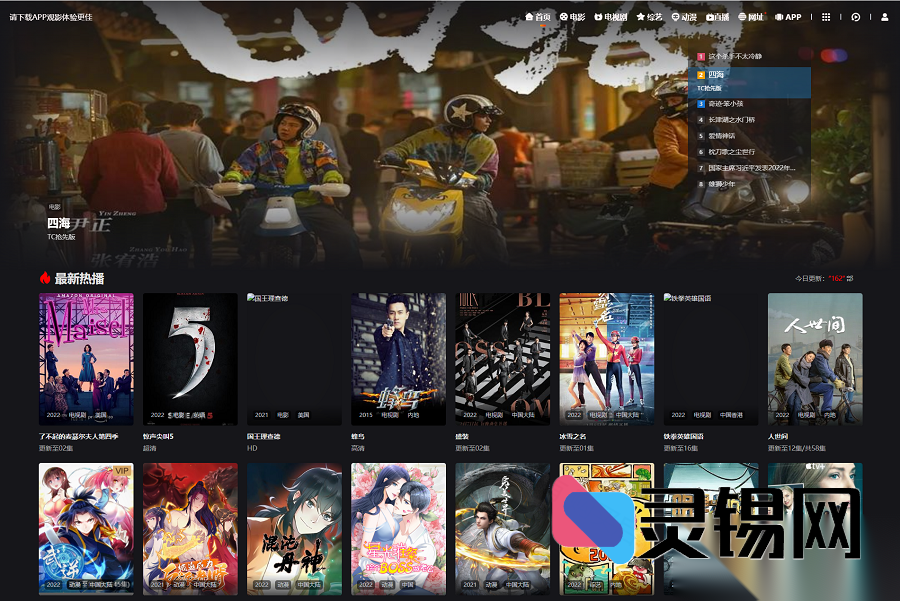Go to the 综艺 variety shows section
This screenshot has height=601, width=900.
tap(649, 17)
